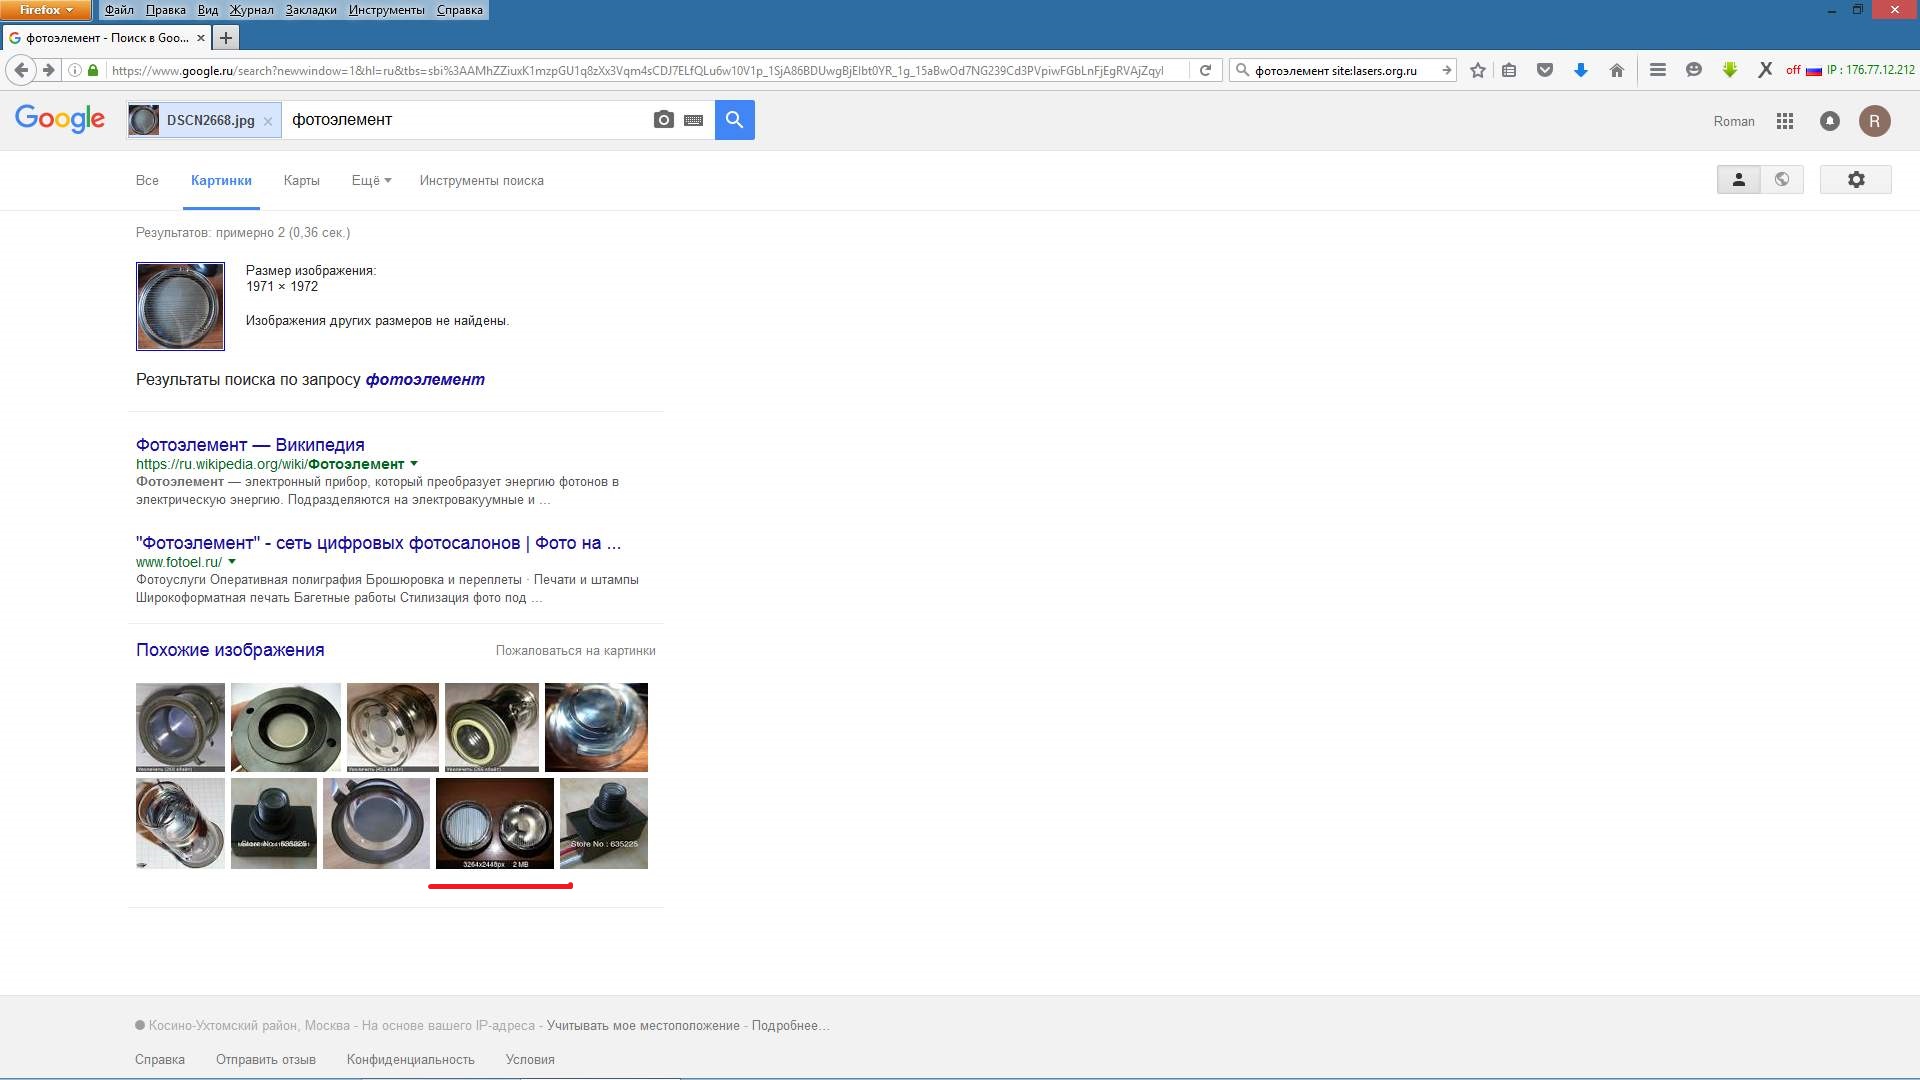
Task: Open the Файл menu
Action: [x=119, y=10]
